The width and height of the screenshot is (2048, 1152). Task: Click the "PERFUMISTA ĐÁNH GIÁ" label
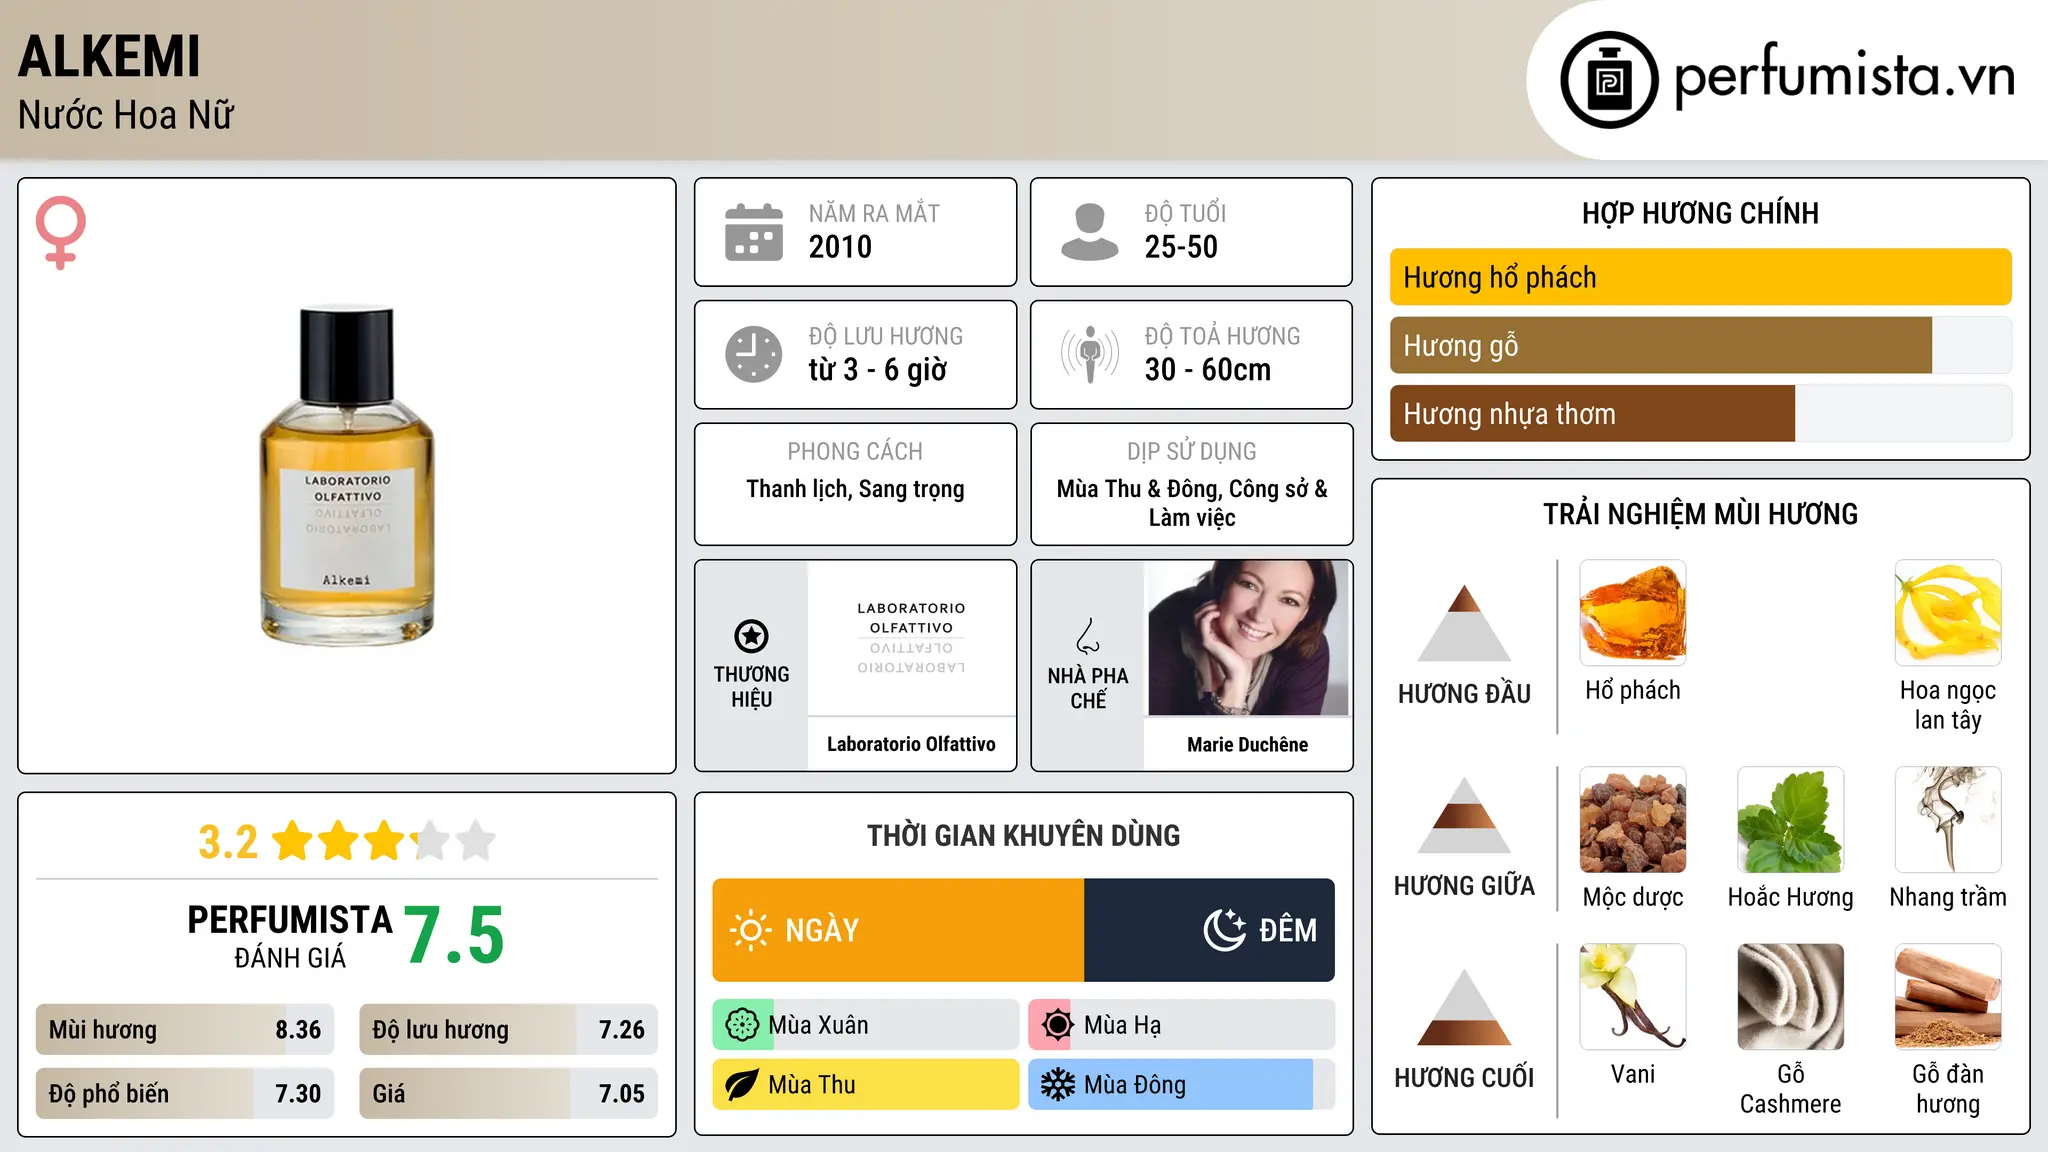pos(290,936)
